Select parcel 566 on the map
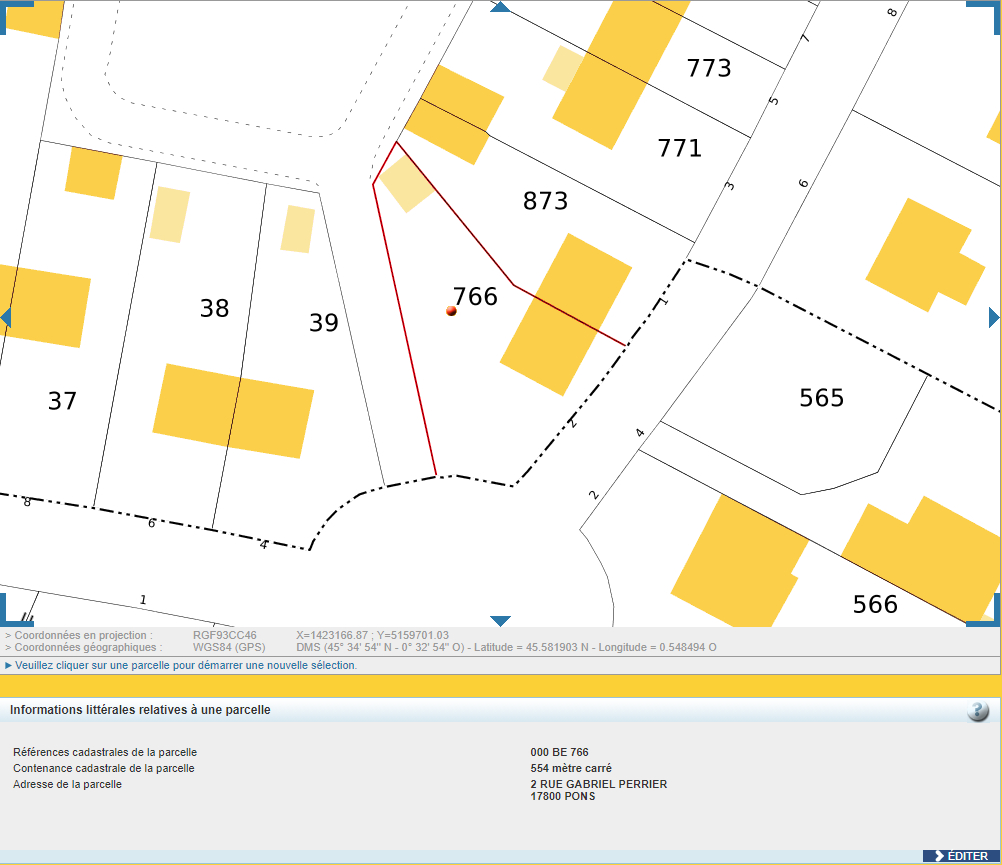Viewport: 1002px width, 865px height. 875,604
